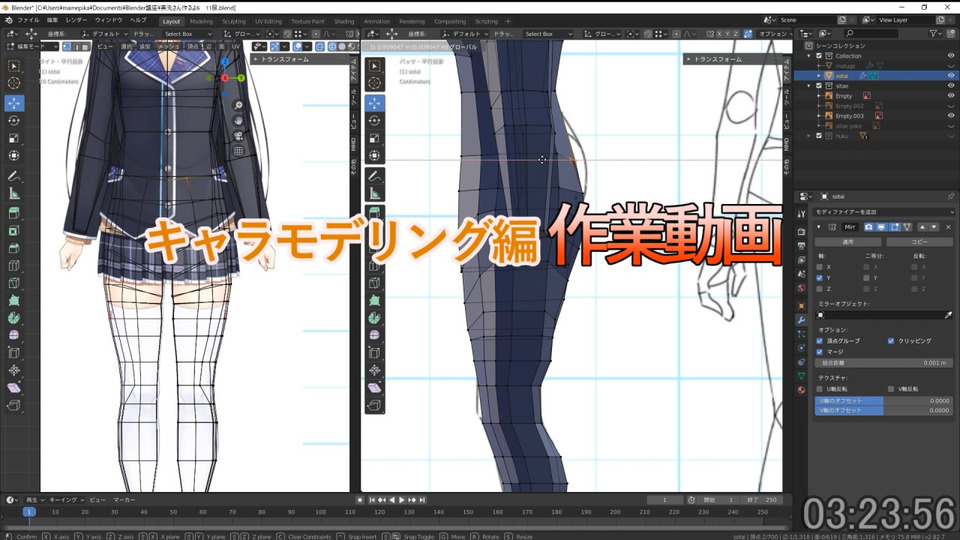Toggle camera view gizmo in left viewport
Screen dimensions: 960x540
tap(238, 135)
